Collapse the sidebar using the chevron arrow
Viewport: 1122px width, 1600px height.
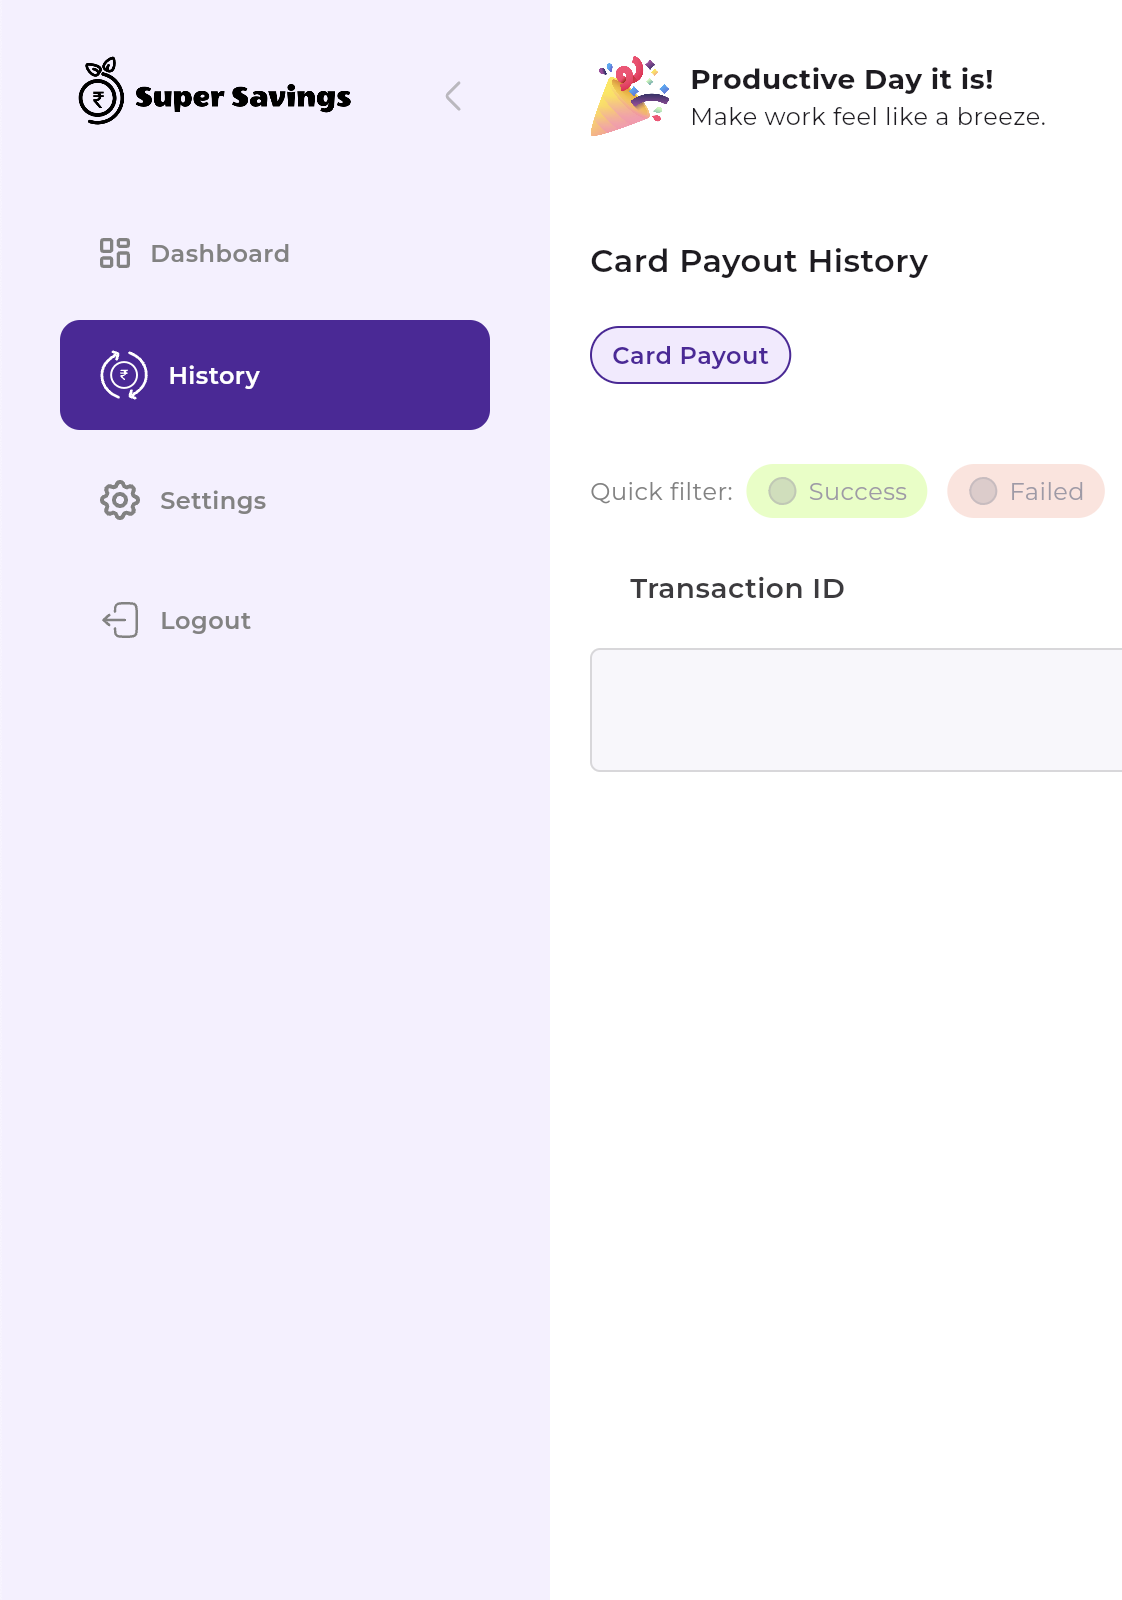(x=453, y=96)
